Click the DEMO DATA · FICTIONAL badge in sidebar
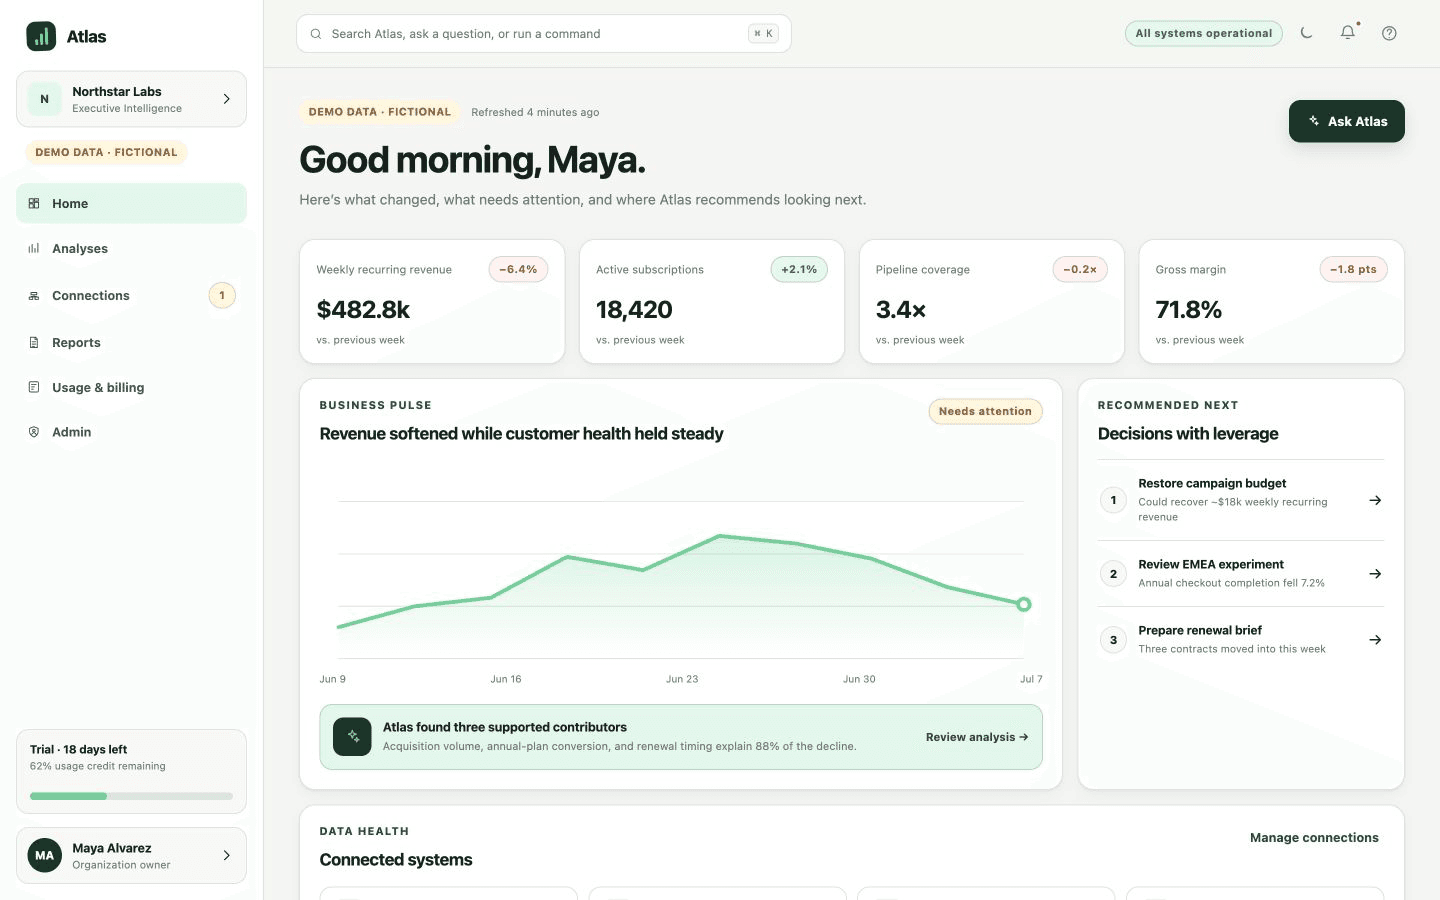Screen dimensions: 1440x900 (106, 152)
